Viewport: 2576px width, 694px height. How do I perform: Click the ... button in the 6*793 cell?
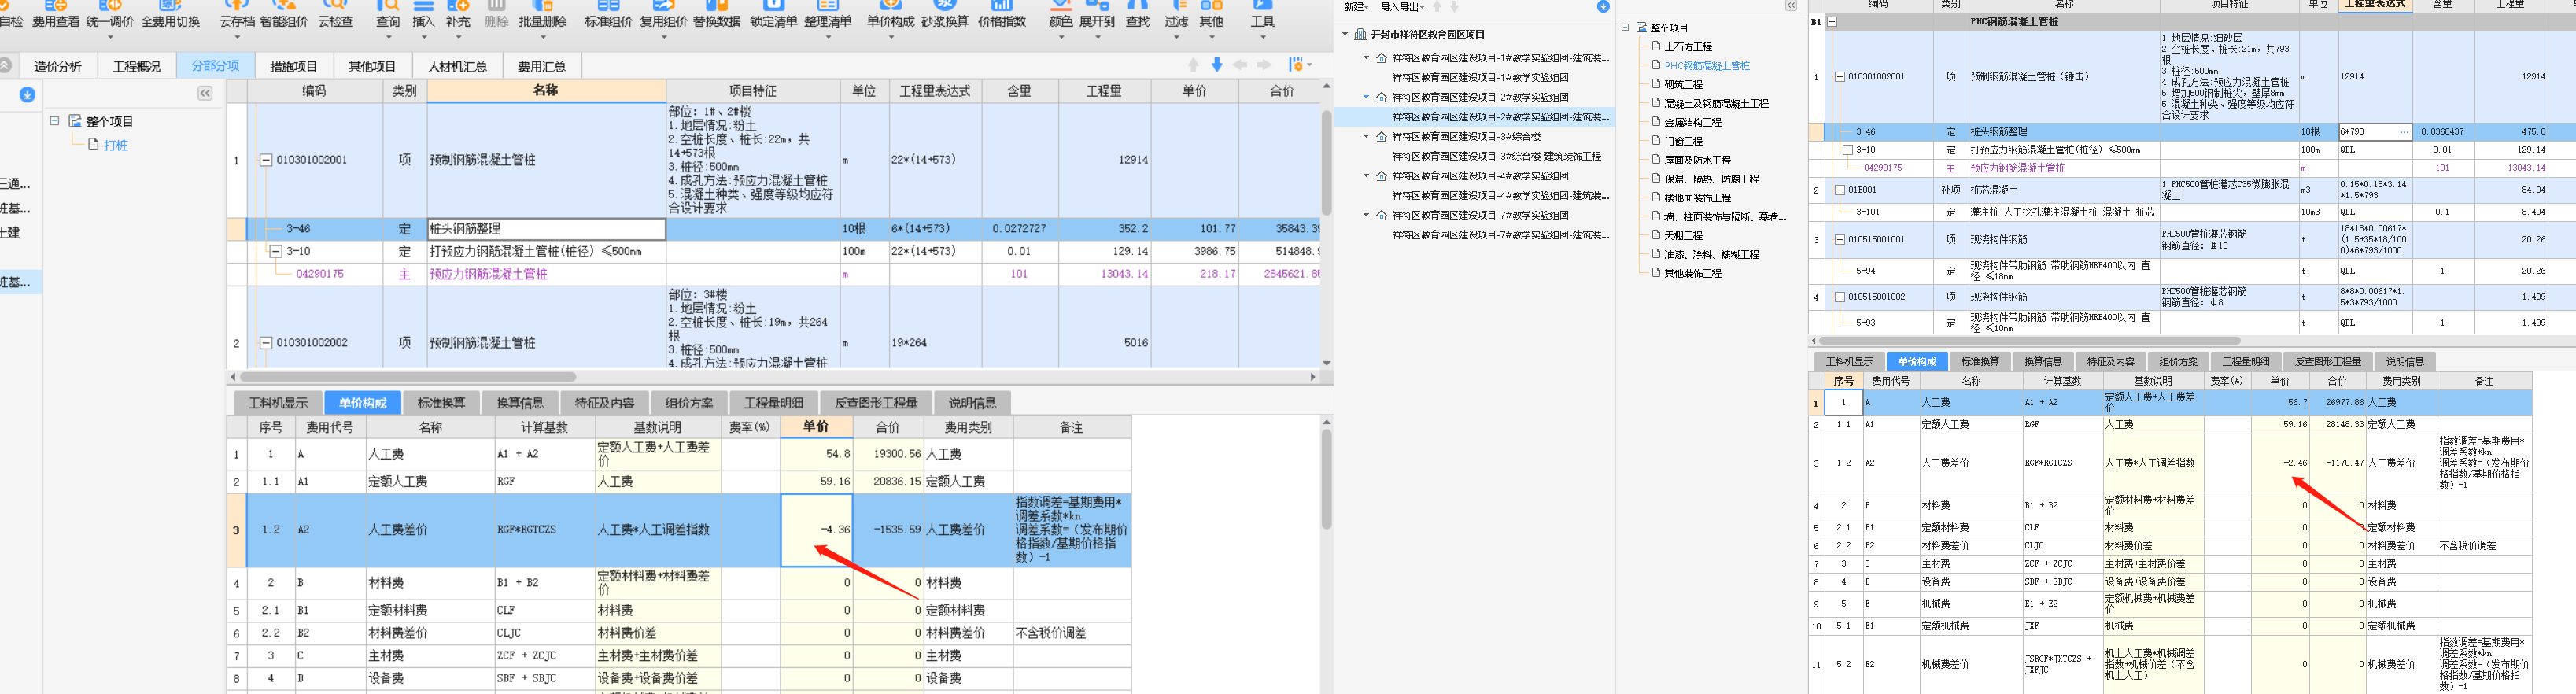[x=2404, y=132]
